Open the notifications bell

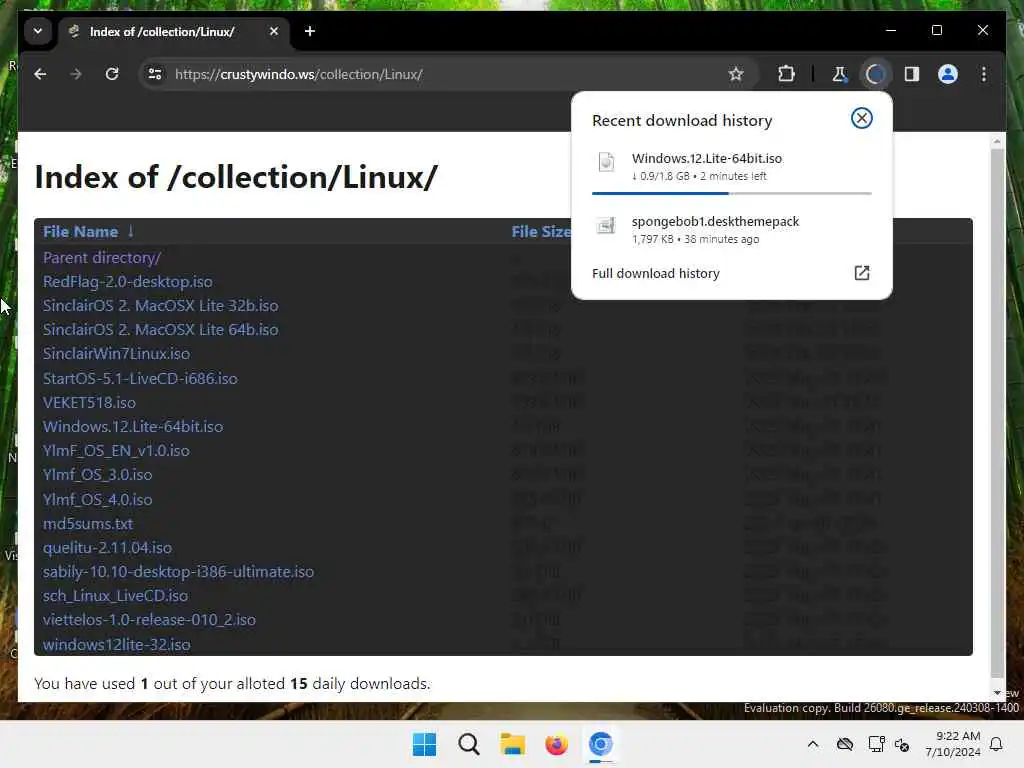[997, 744]
